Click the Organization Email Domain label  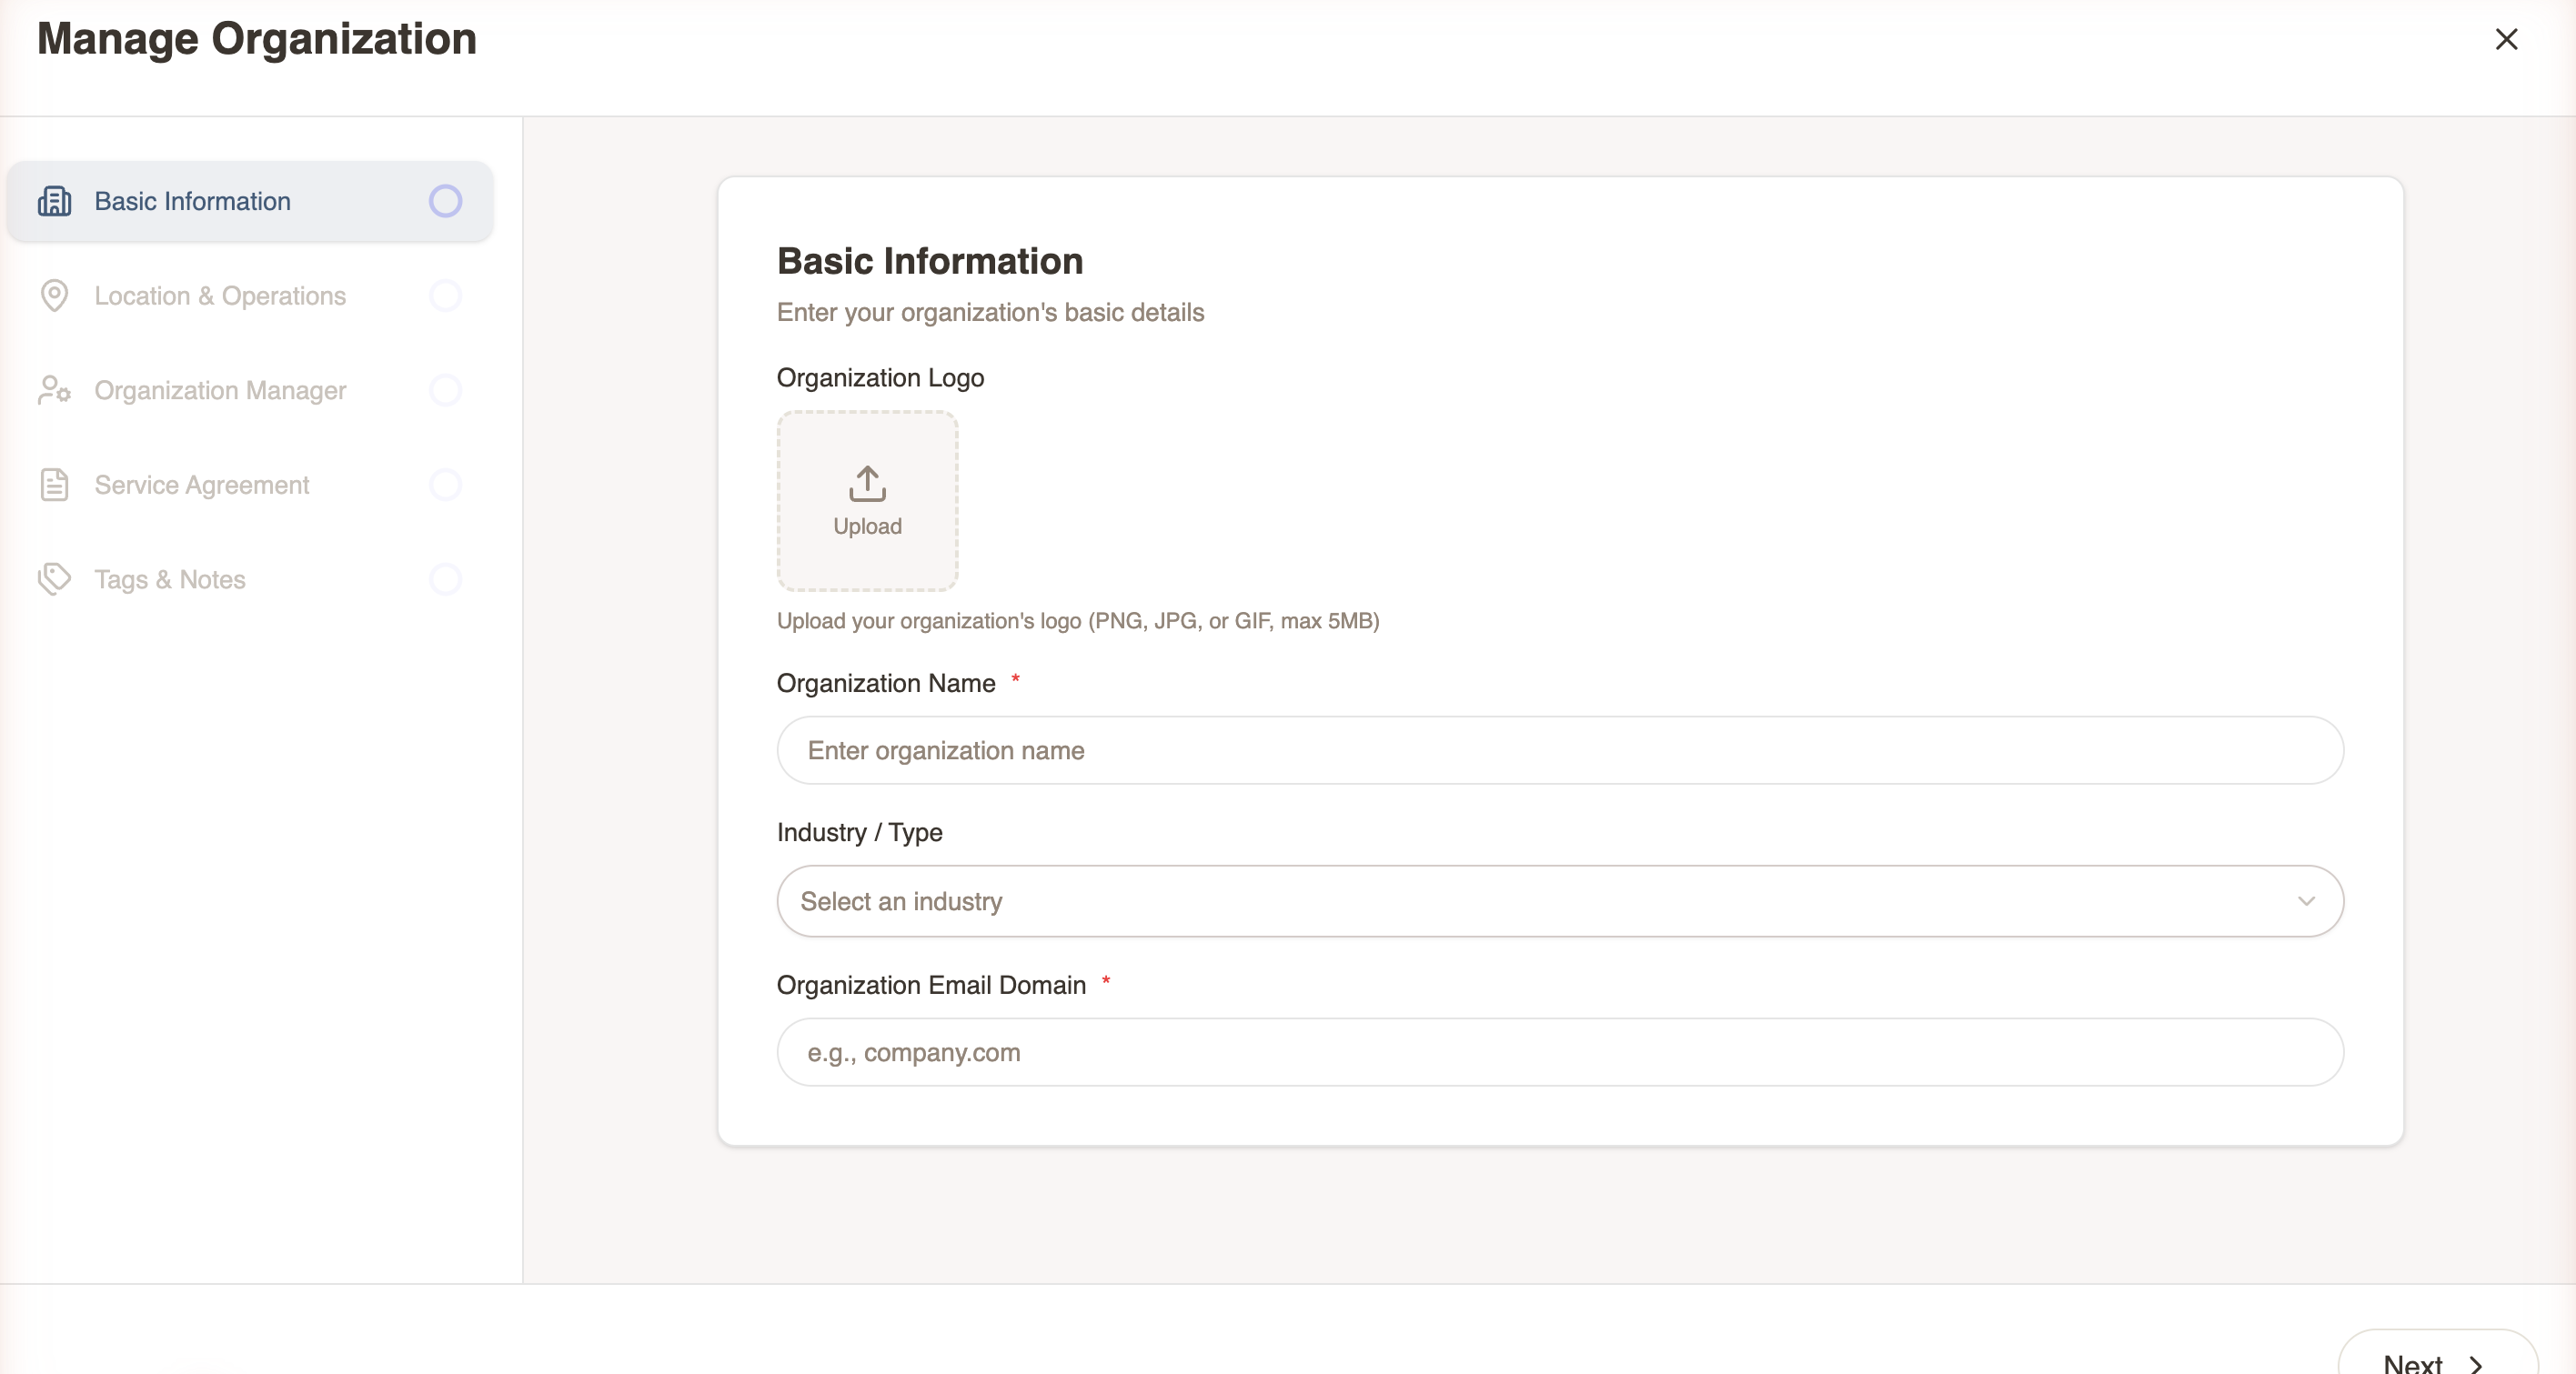click(x=931, y=985)
